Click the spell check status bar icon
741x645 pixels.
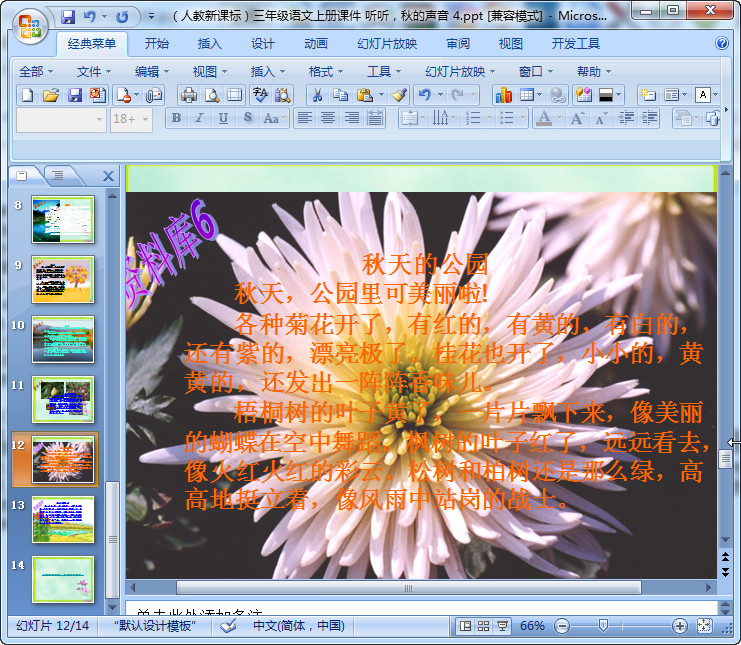point(228,626)
